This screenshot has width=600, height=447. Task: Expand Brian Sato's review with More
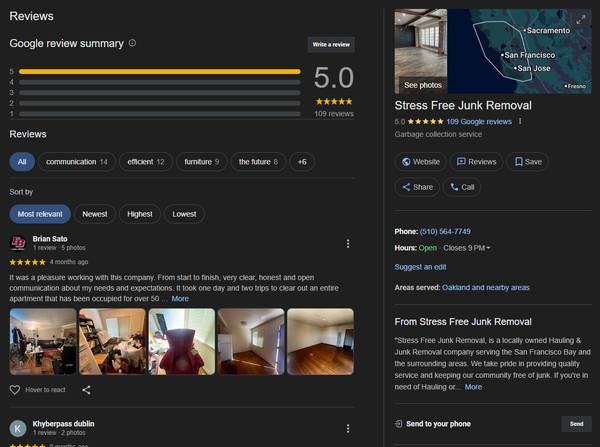coord(180,298)
